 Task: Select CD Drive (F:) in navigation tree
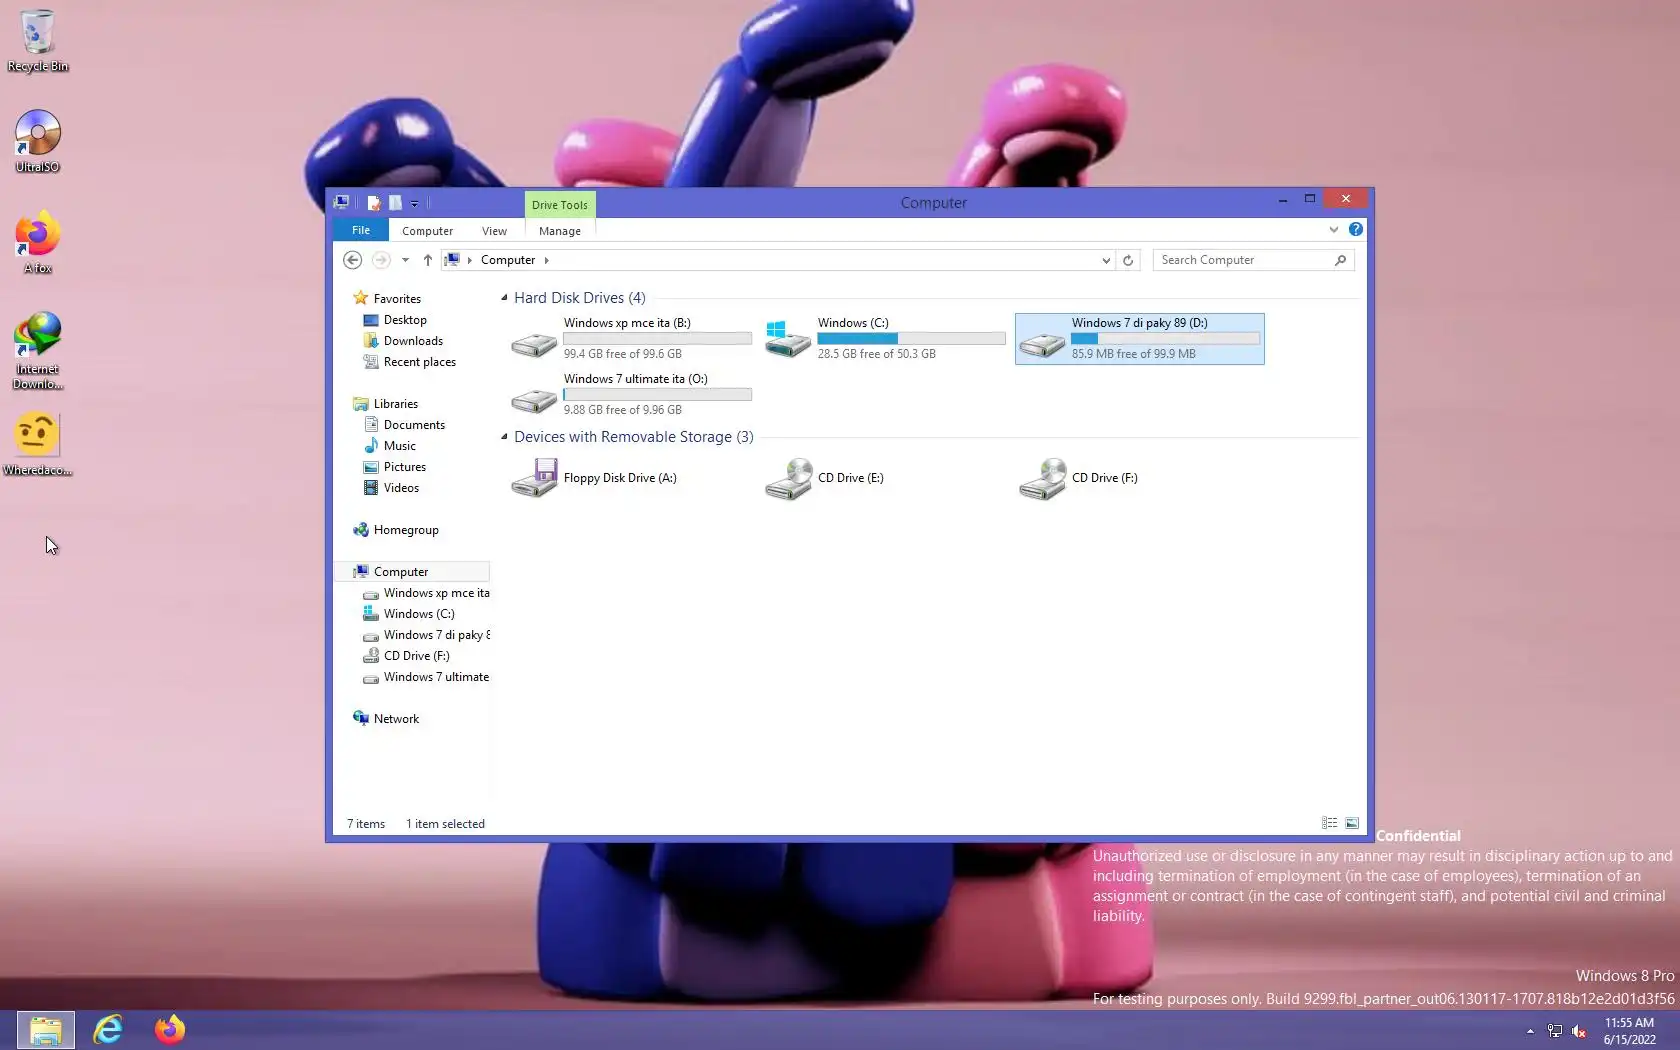417,656
